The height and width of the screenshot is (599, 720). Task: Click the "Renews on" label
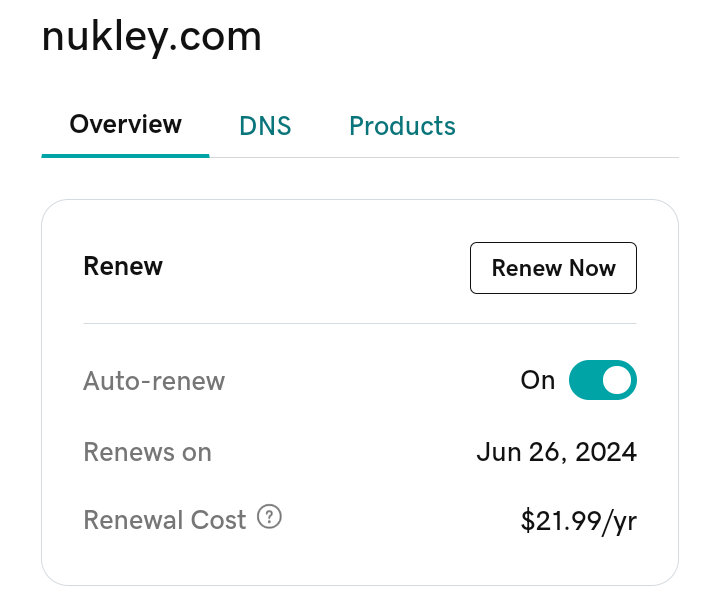(147, 452)
